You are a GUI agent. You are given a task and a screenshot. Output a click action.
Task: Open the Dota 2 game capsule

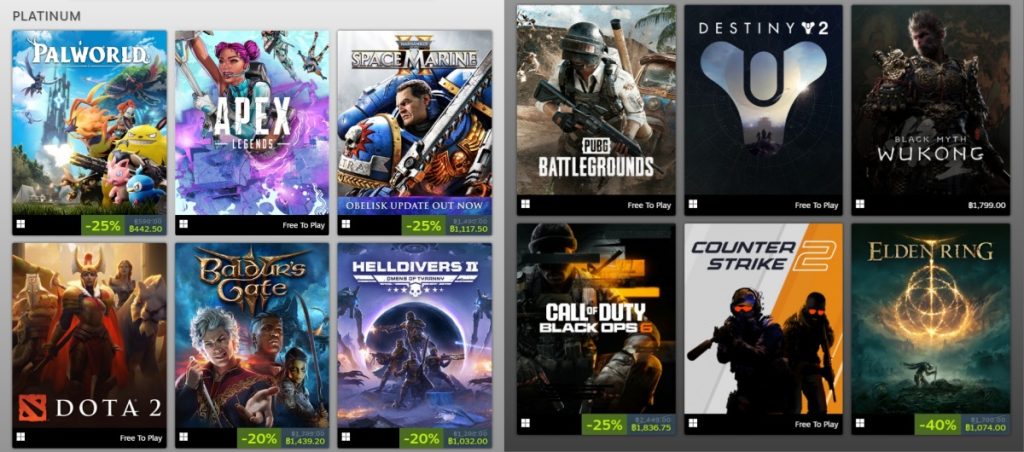89,336
